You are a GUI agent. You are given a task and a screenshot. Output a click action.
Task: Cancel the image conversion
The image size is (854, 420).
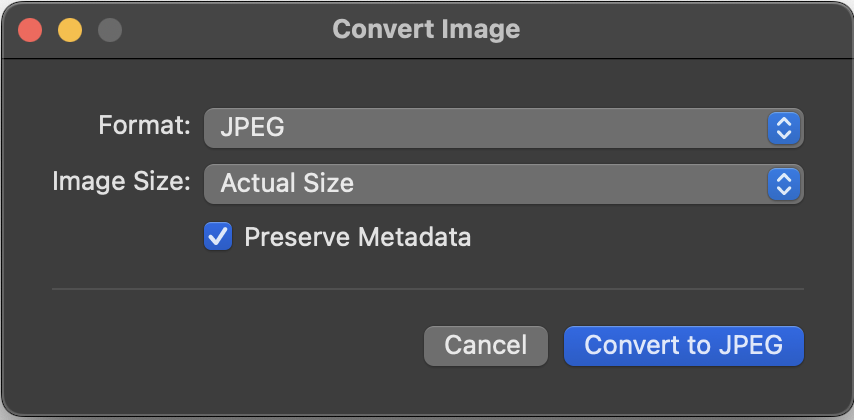click(x=485, y=345)
